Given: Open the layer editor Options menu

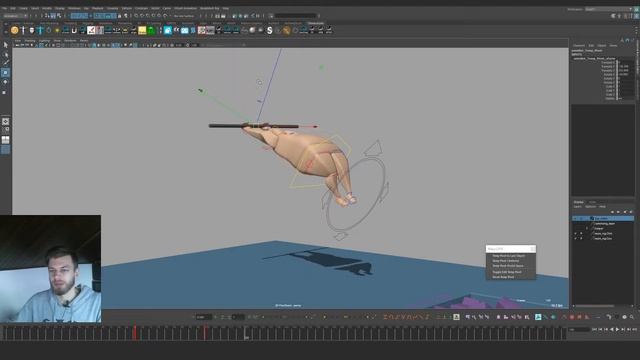Looking at the screenshot, I should 591,207.
